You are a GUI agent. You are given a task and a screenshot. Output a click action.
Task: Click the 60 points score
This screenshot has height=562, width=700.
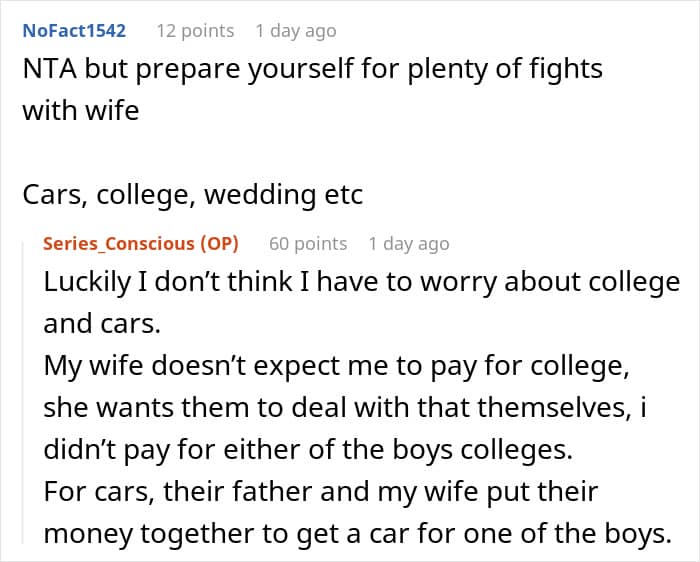click(308, 244)
